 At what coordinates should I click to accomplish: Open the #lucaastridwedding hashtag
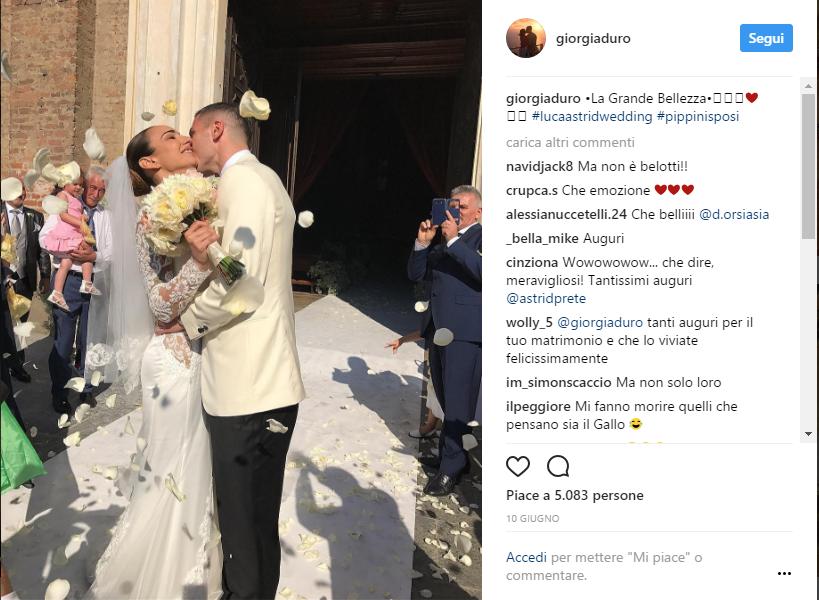[592, 116]
